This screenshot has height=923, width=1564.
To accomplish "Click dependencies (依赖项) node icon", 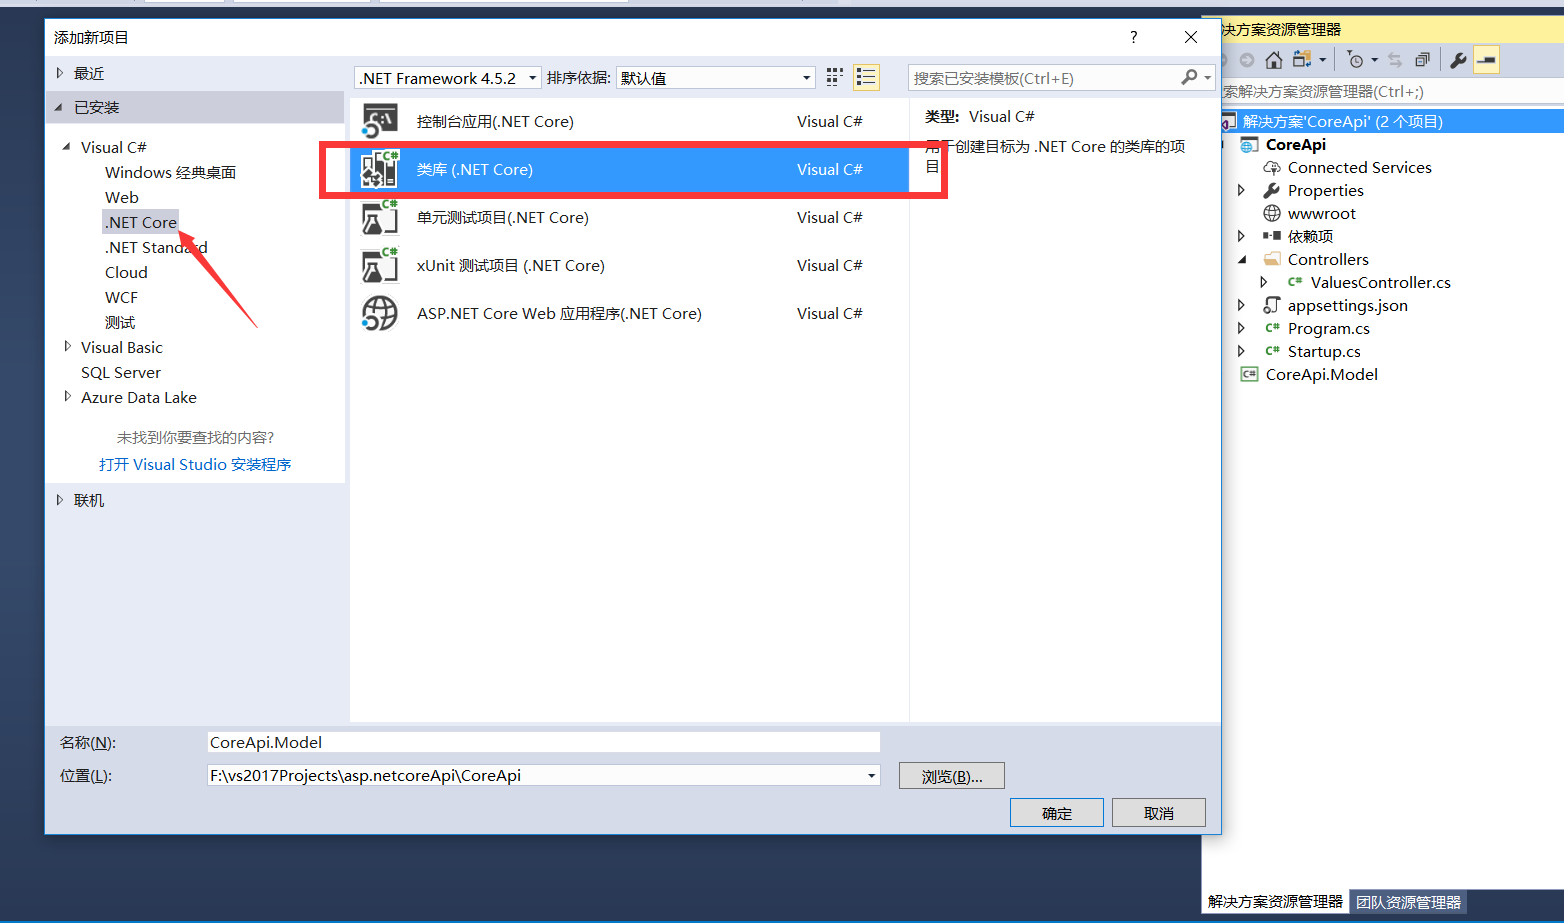I will click(1272, 236).
